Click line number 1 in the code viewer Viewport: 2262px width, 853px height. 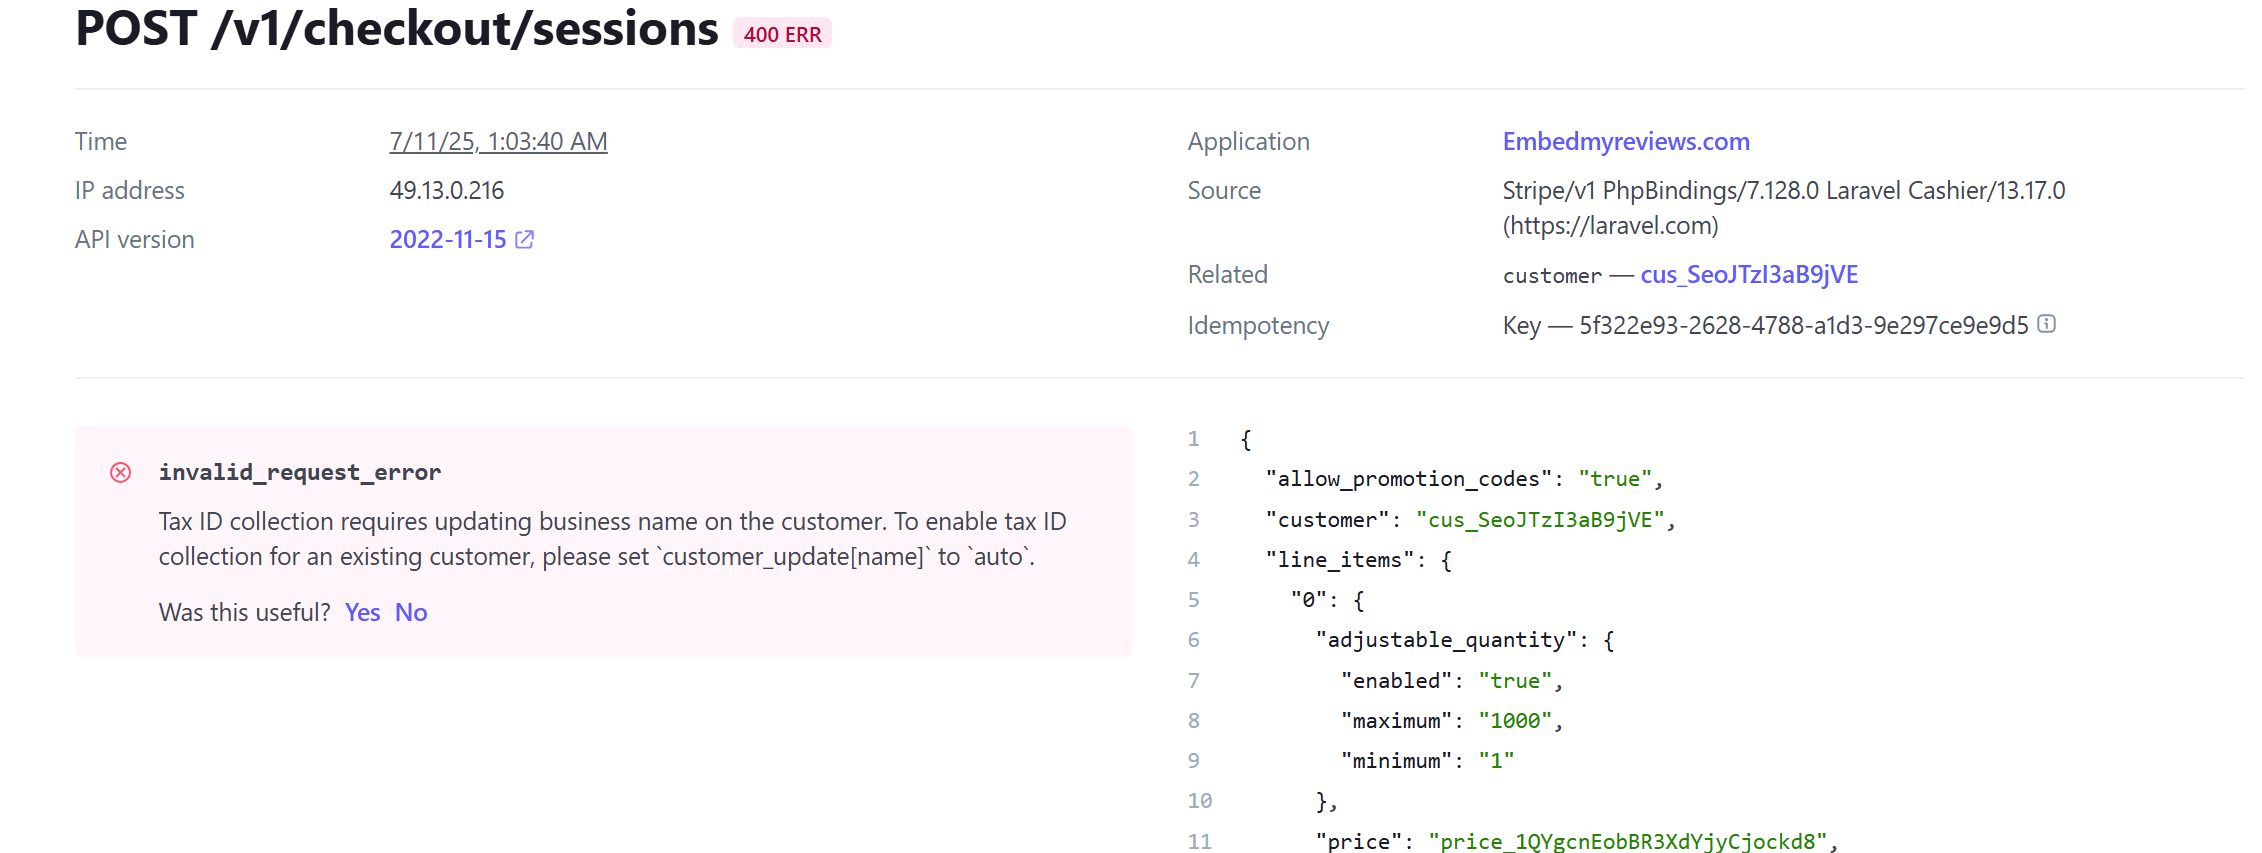[1194, 439]
